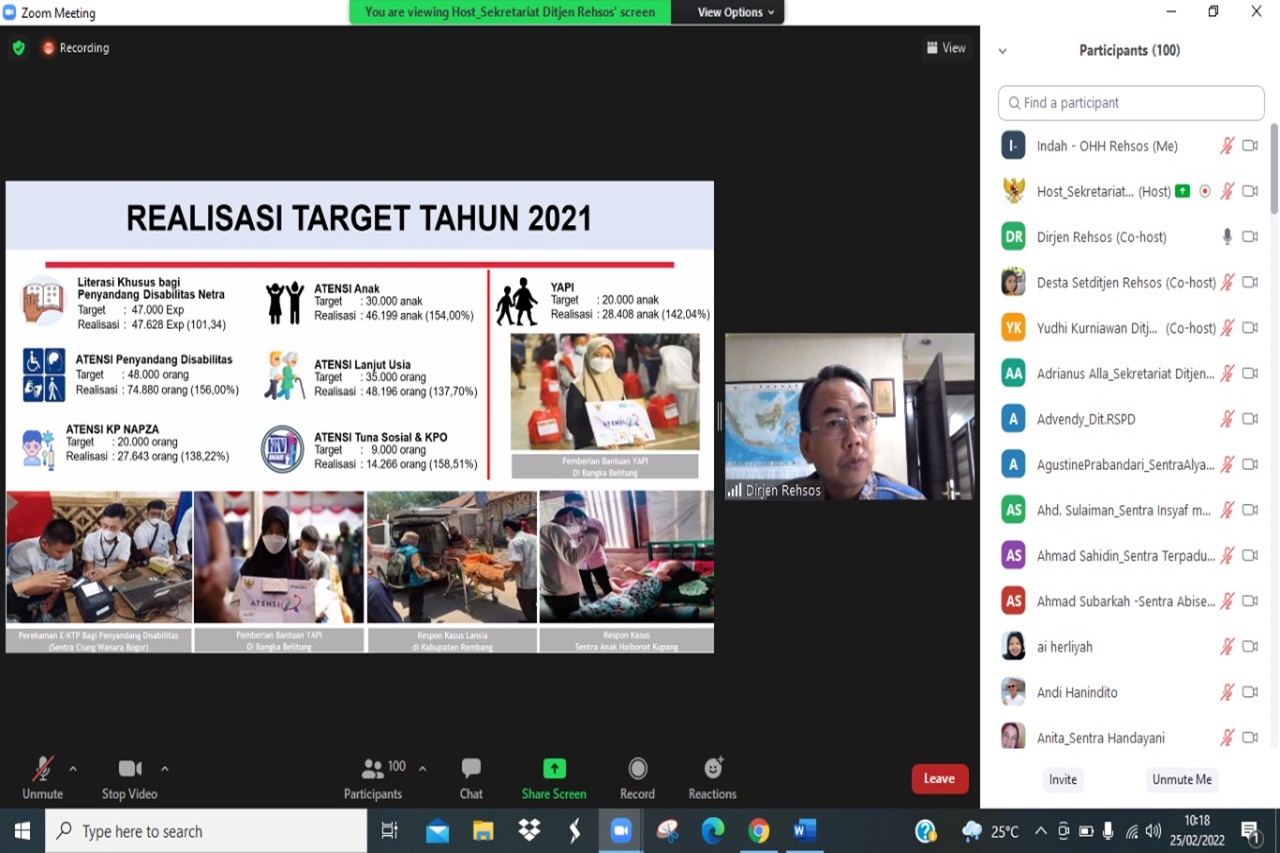Click the Invite button
This screenshot has width=1280, height=853.
point(1063,780)
